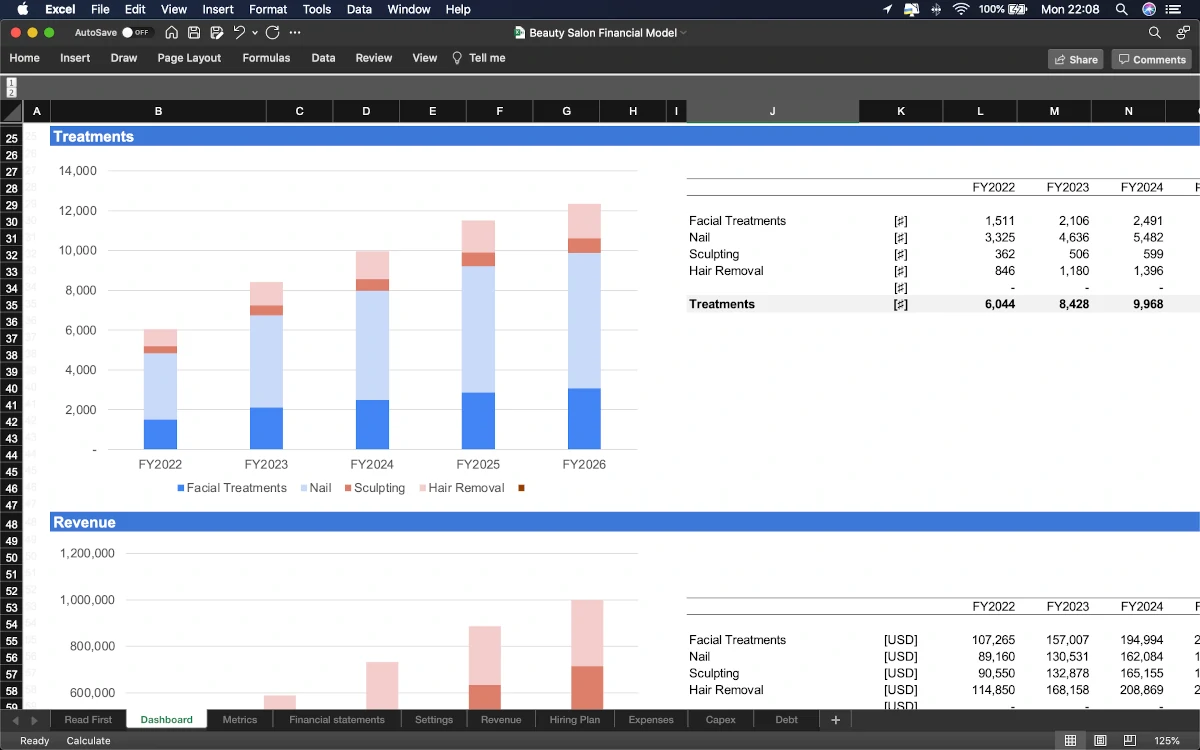Switch to the Draw ribbon tab
1200x750 pixels.
pyautogui.click(x=124, y=58)
